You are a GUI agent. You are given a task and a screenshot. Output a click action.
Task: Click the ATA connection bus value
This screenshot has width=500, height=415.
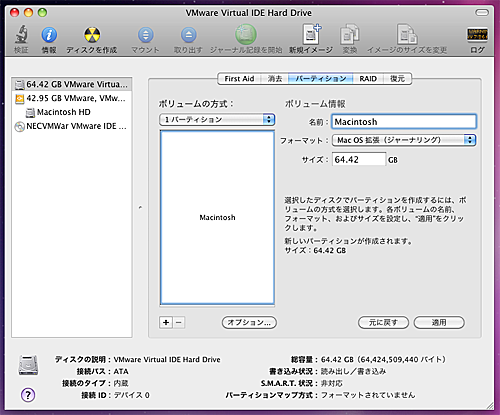[x=121, y=371]
